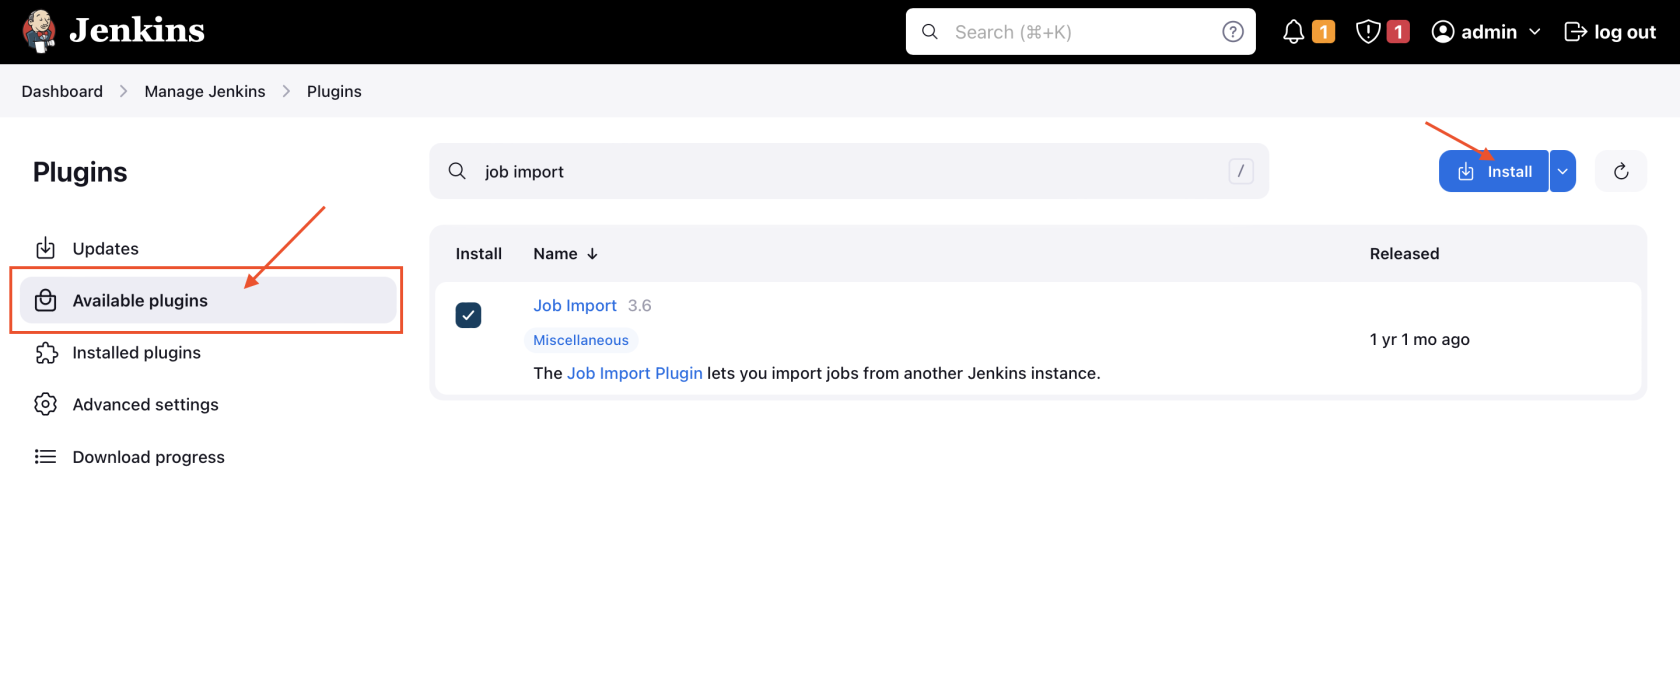1680x683 pixels.
Task: Click the Miscellaneous category tag
Action: (x=580, y=340)
